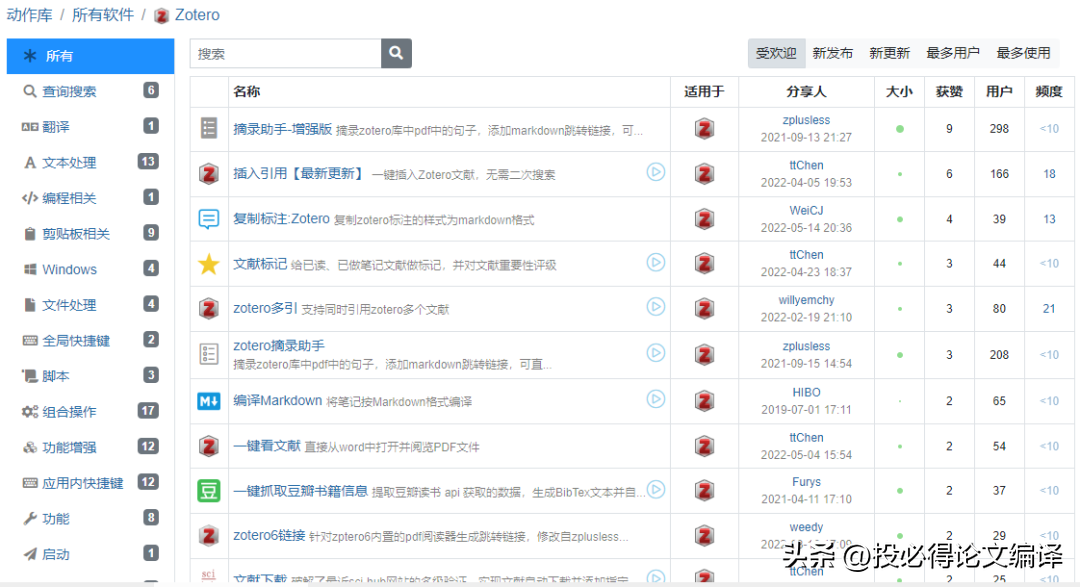The width and height of the screenshot is (1080, 587).
Task: Open 复制标注:Zotero action link
Action: click(x=281, y=219)
